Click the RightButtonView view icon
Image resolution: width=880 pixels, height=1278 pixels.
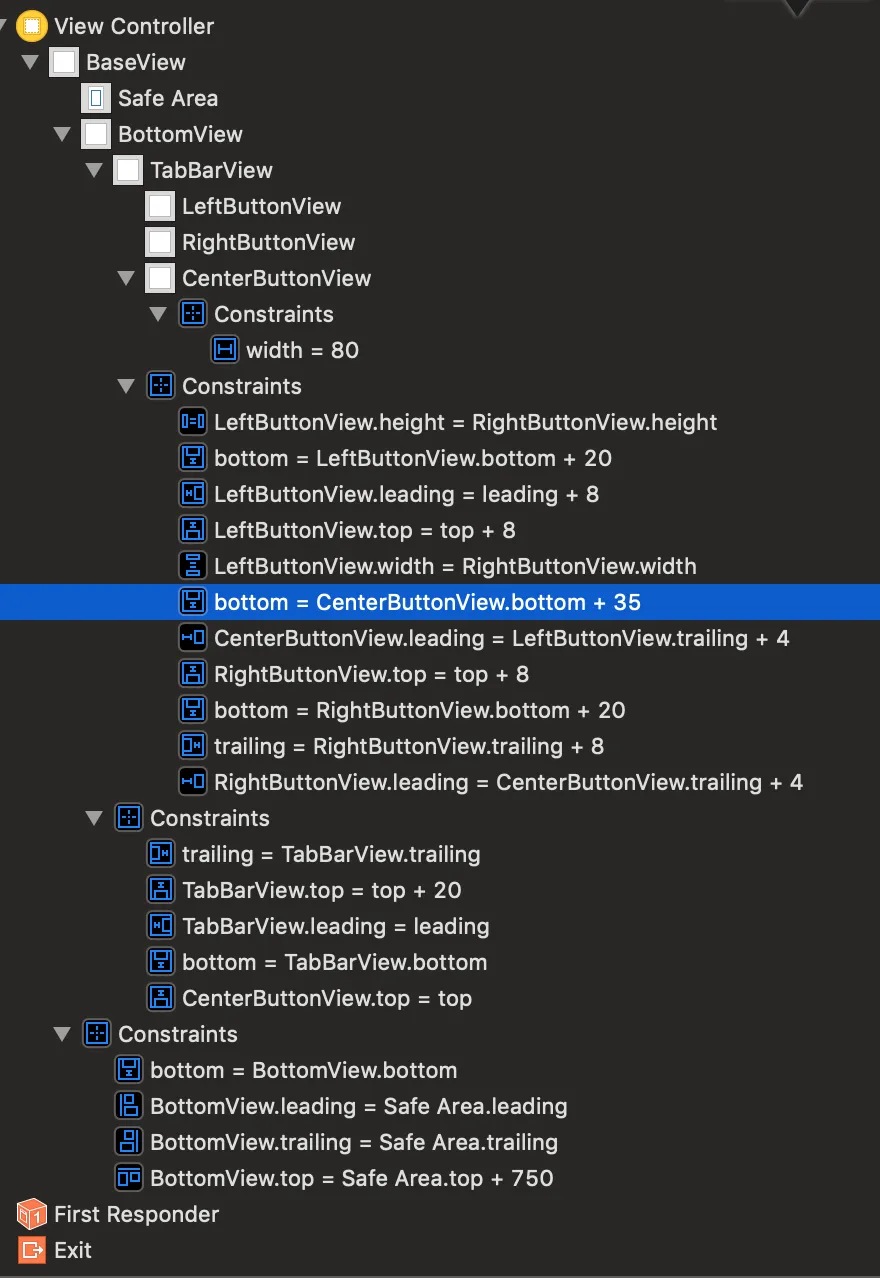pos(160,242)
